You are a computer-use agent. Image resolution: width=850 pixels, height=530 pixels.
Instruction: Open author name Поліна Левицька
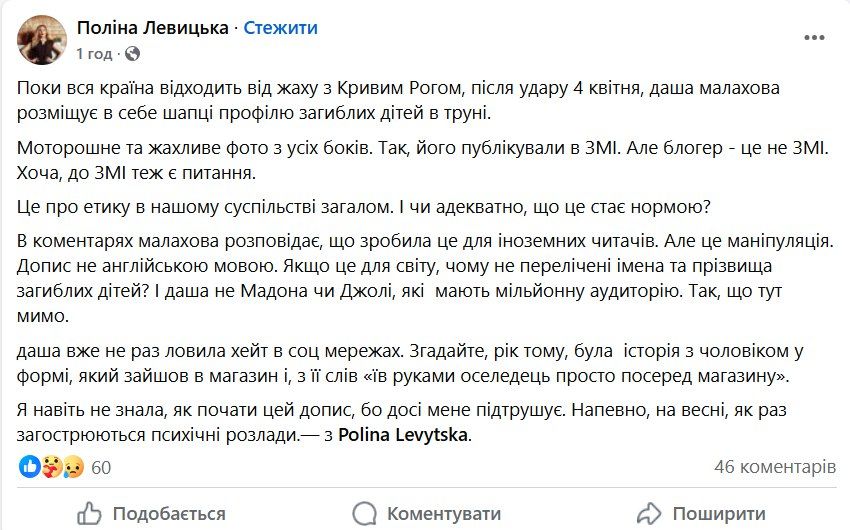pyautogui.click(x=152, y=28)
